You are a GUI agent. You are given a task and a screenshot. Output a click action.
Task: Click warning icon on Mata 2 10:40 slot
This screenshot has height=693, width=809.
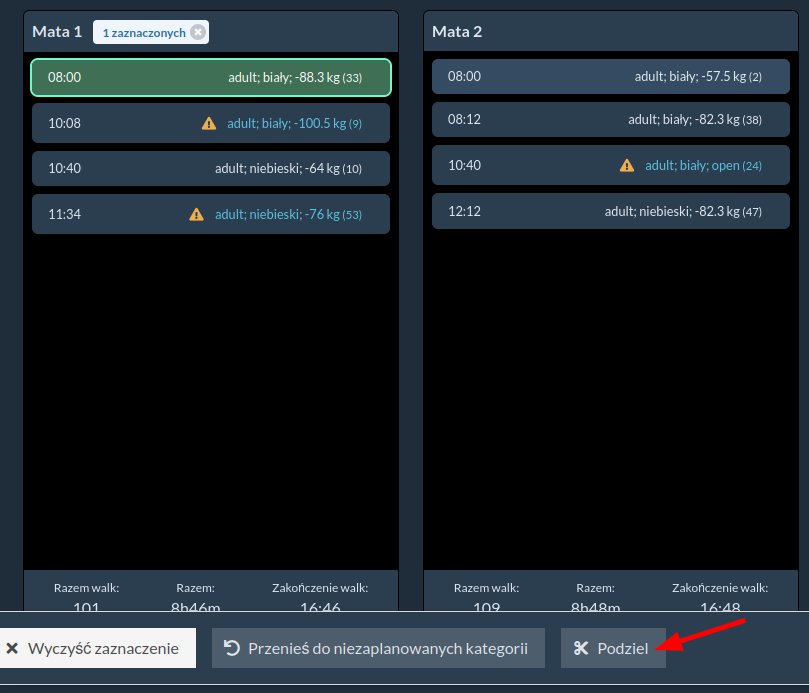click(x=627, y=165)
